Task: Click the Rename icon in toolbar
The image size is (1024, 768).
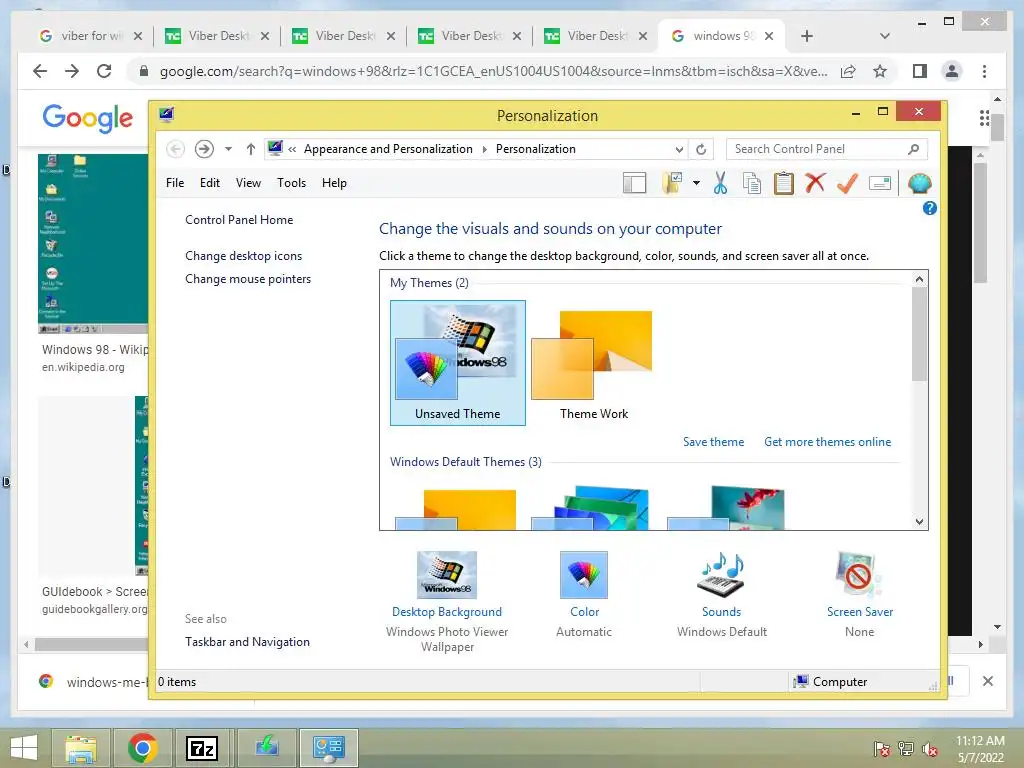Action: 880,184
